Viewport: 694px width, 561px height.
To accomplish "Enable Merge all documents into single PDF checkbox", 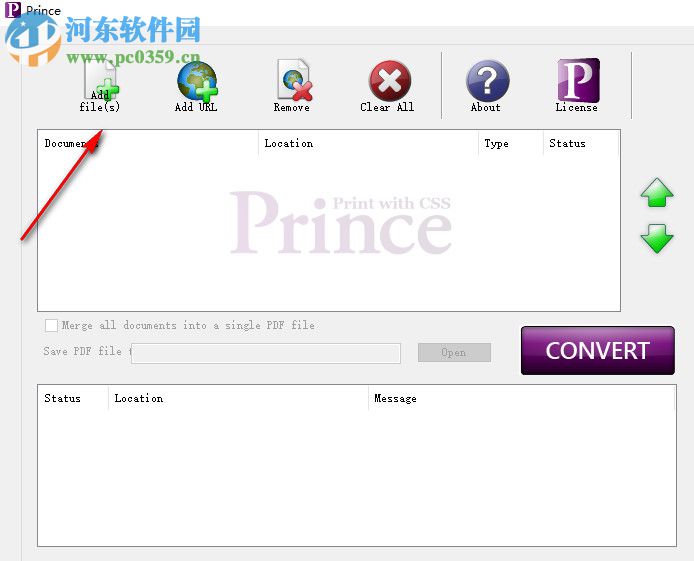I will (x=51, y=325).
